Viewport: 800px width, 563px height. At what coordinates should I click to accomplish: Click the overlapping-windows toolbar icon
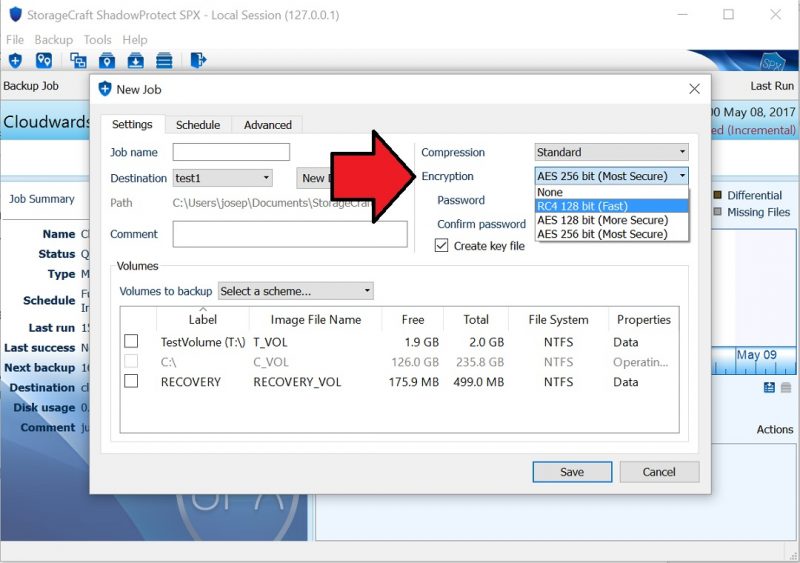[78, 61]
